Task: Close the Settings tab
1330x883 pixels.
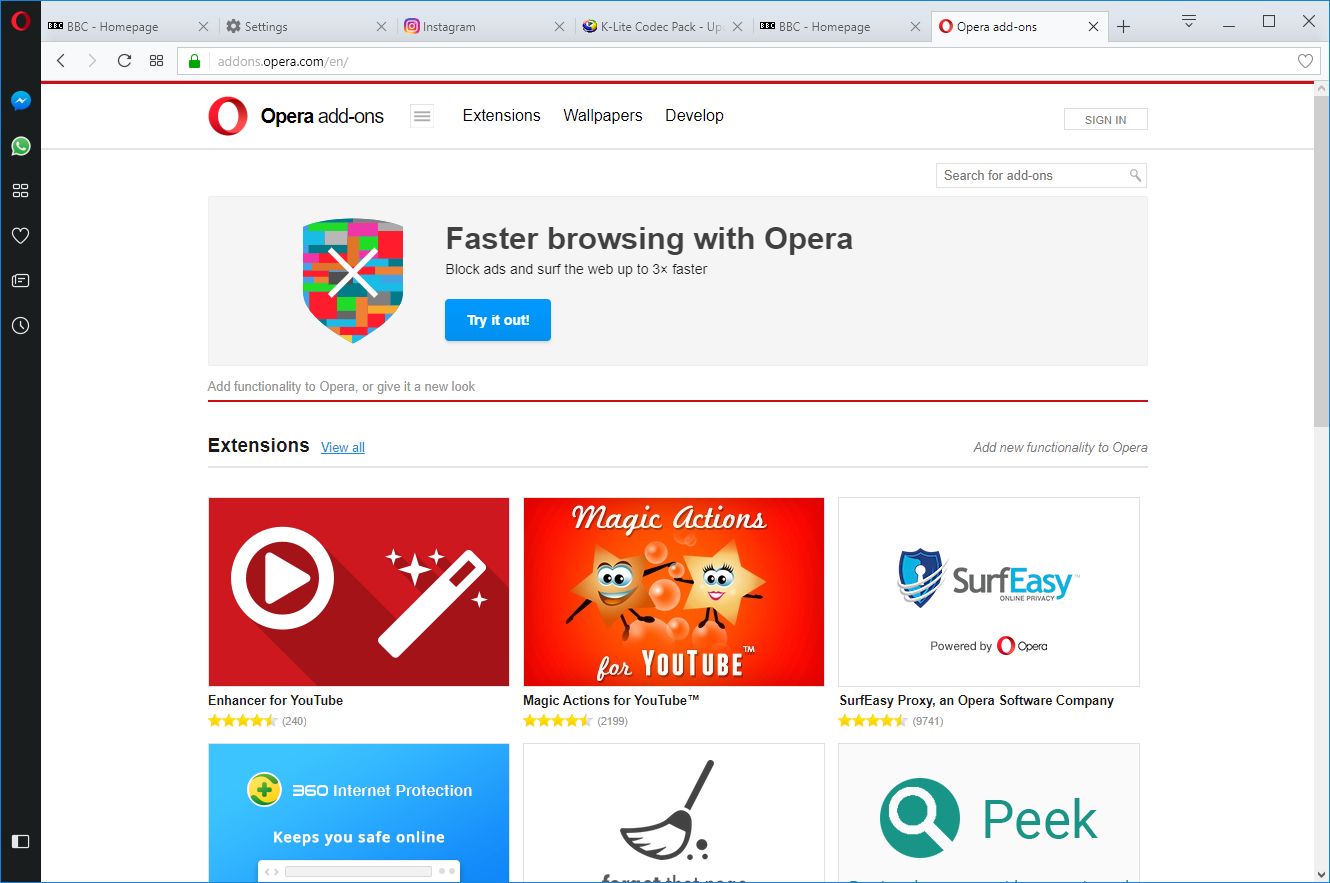Action: [381, 27]
